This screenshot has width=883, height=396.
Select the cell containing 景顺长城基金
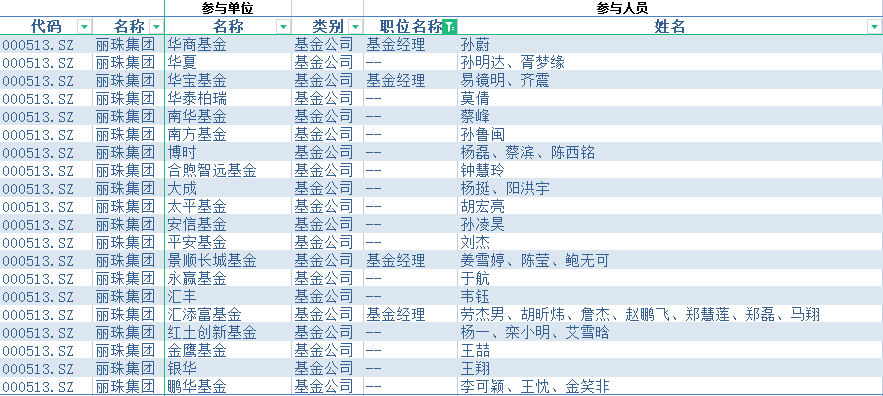pos(228,261)
